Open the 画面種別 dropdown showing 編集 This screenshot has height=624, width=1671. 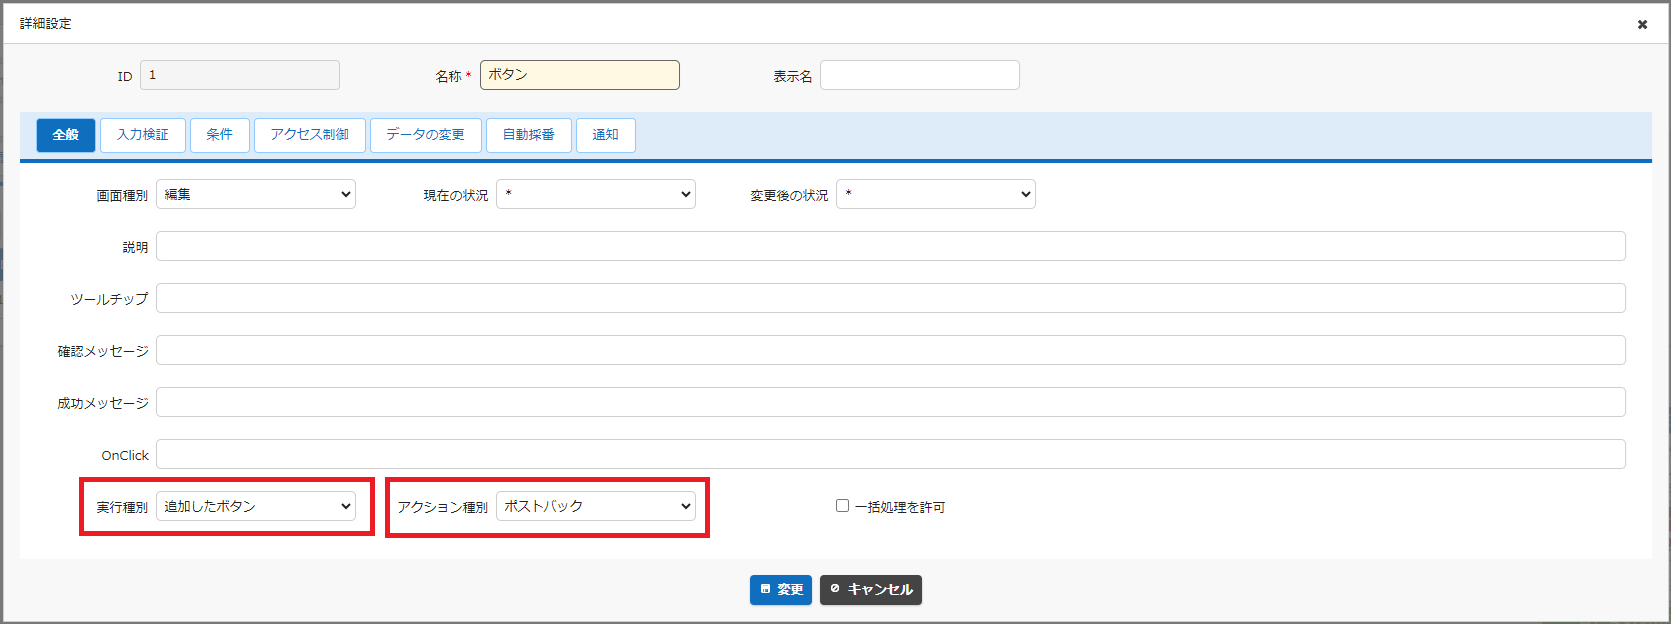(256, 194)
